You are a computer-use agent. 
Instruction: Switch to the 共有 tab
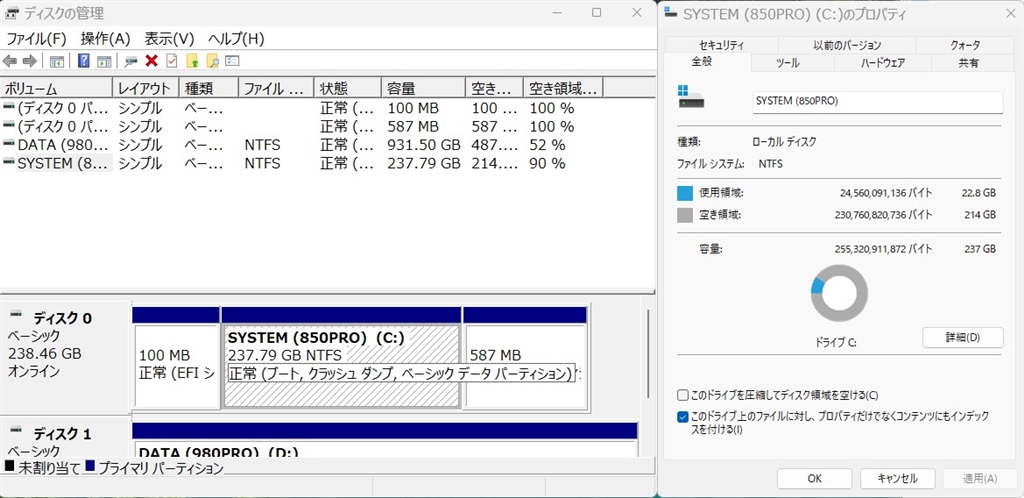click(968, 63)
